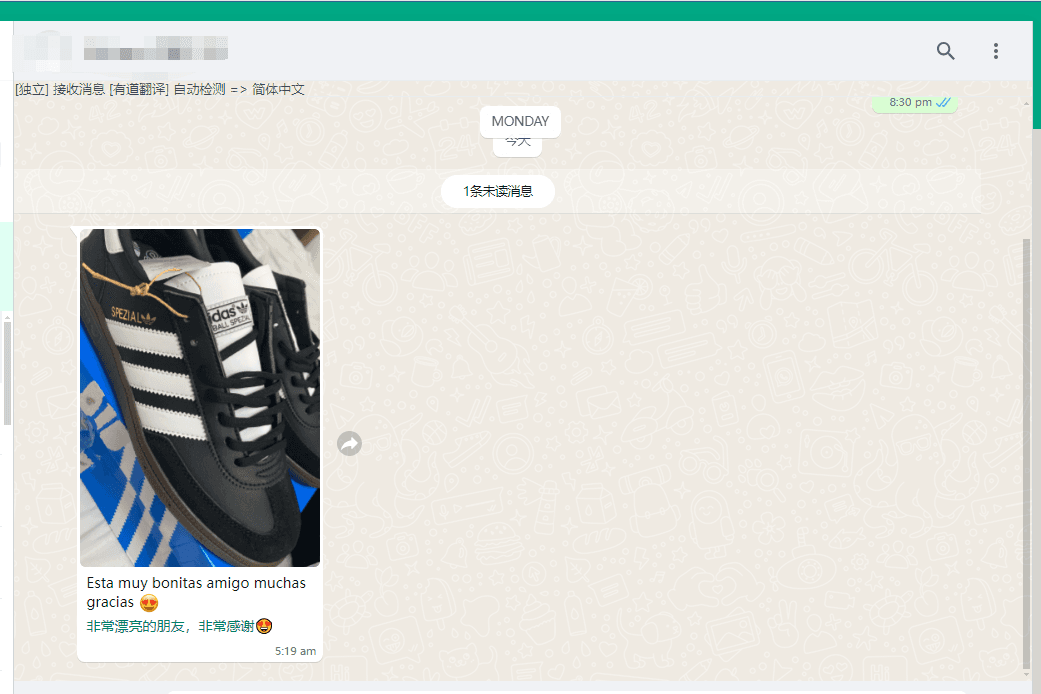Click the double-check read receipt icon
This screenshot has height=694, width=1041.
tap(943, 102)
